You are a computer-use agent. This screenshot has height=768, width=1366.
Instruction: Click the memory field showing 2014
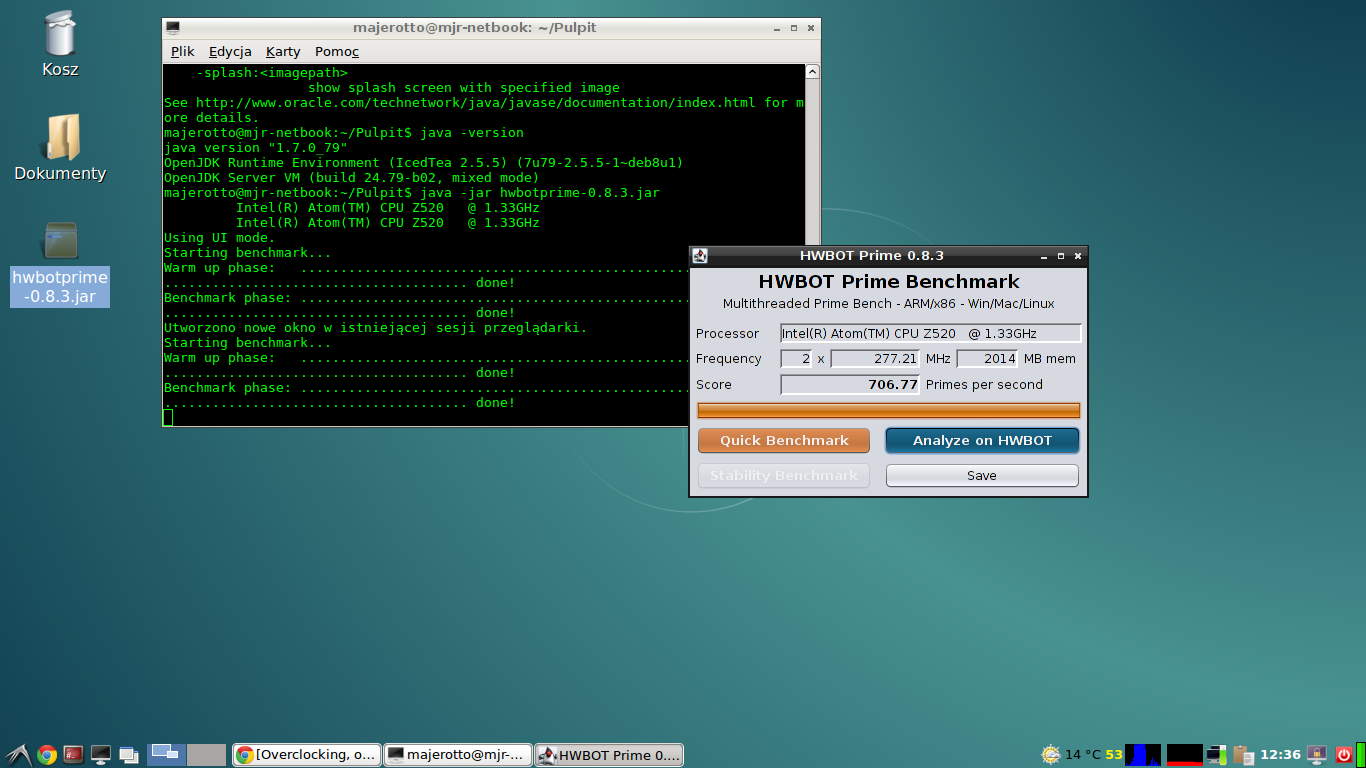click(988, 359)
